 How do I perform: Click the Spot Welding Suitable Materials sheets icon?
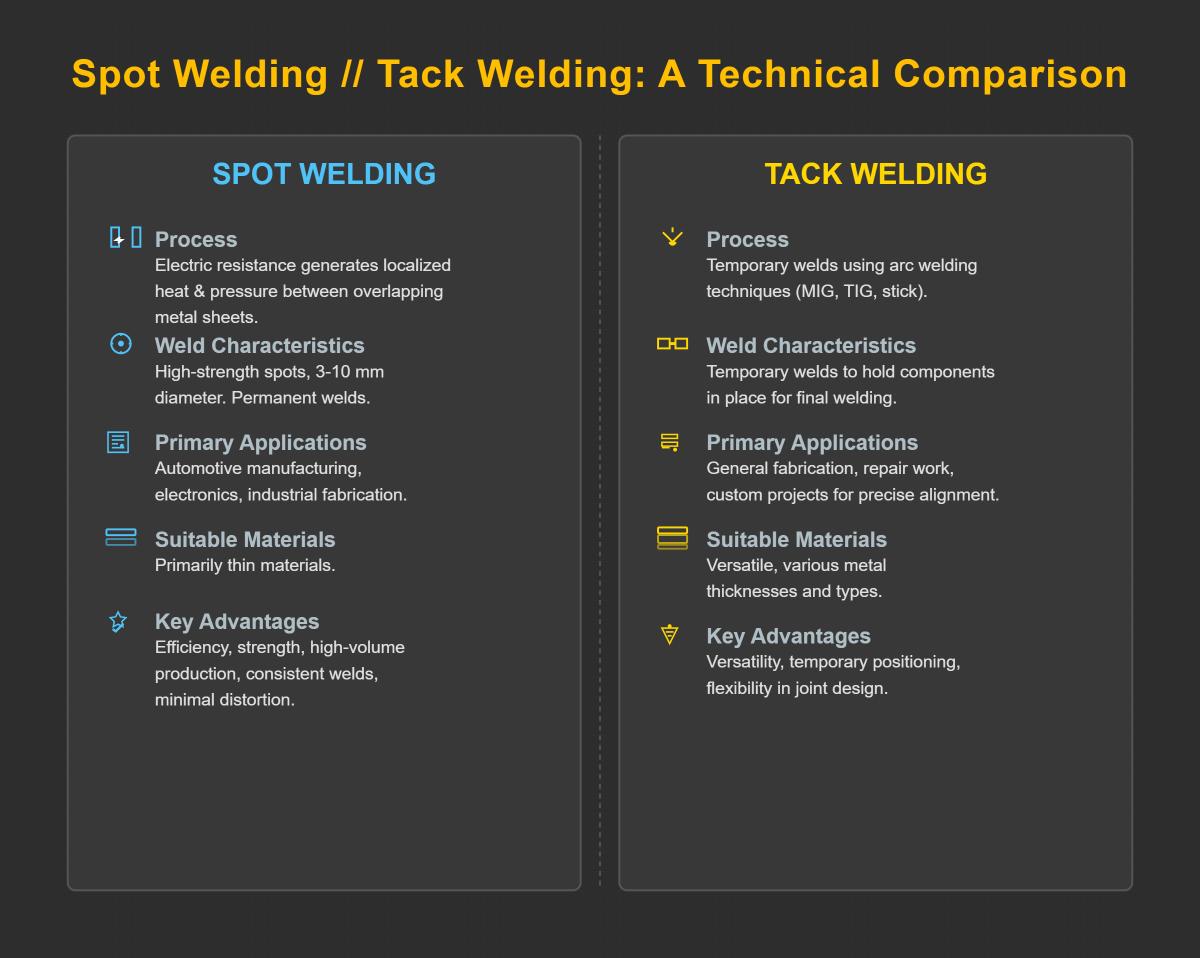coord(120,538)
